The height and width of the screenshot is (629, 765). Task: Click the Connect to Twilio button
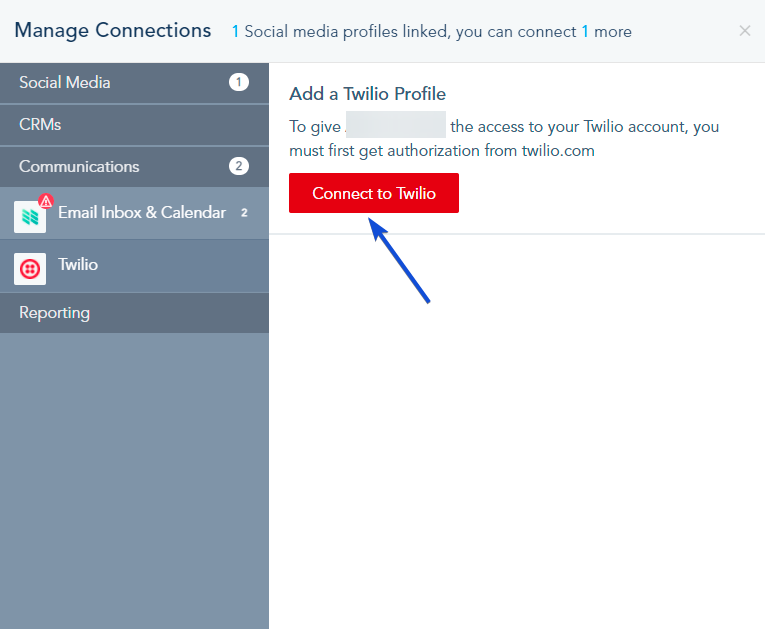click(x=374, y=193)
